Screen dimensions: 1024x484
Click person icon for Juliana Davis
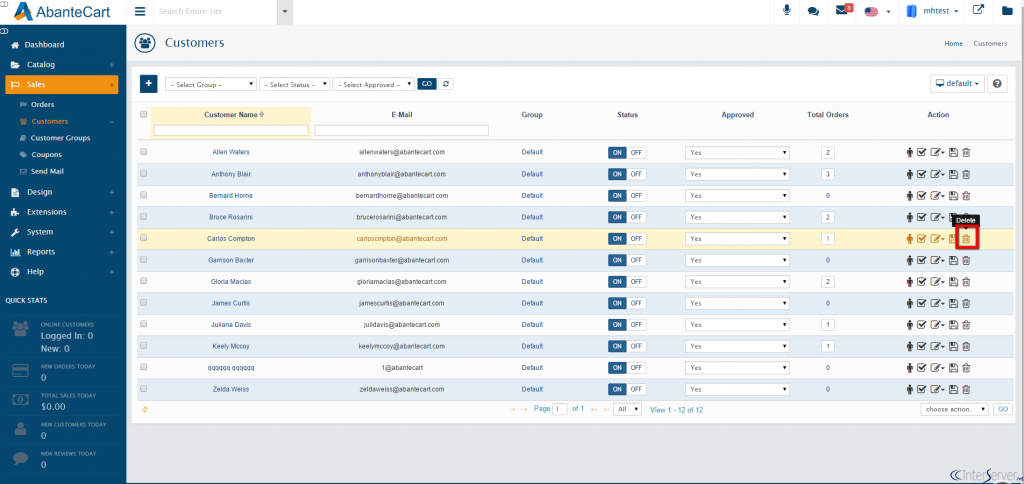909,325
